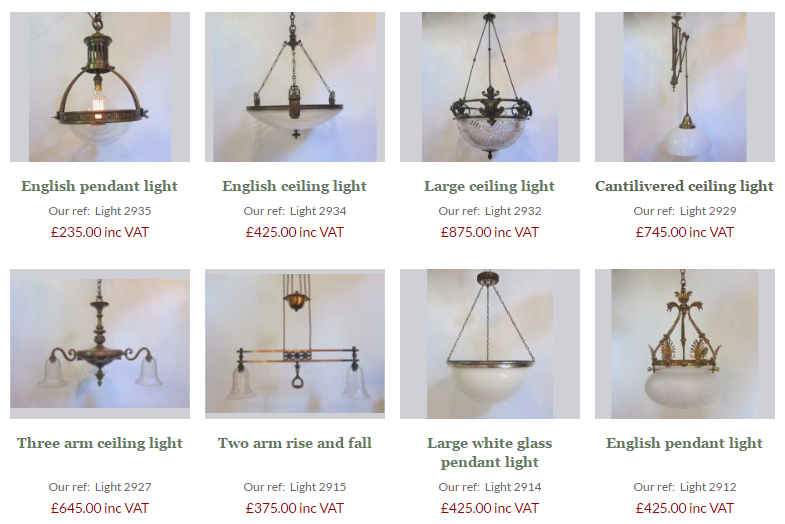Open the Large ceiling light title link
785x524 pixels.
click(490, 186)
